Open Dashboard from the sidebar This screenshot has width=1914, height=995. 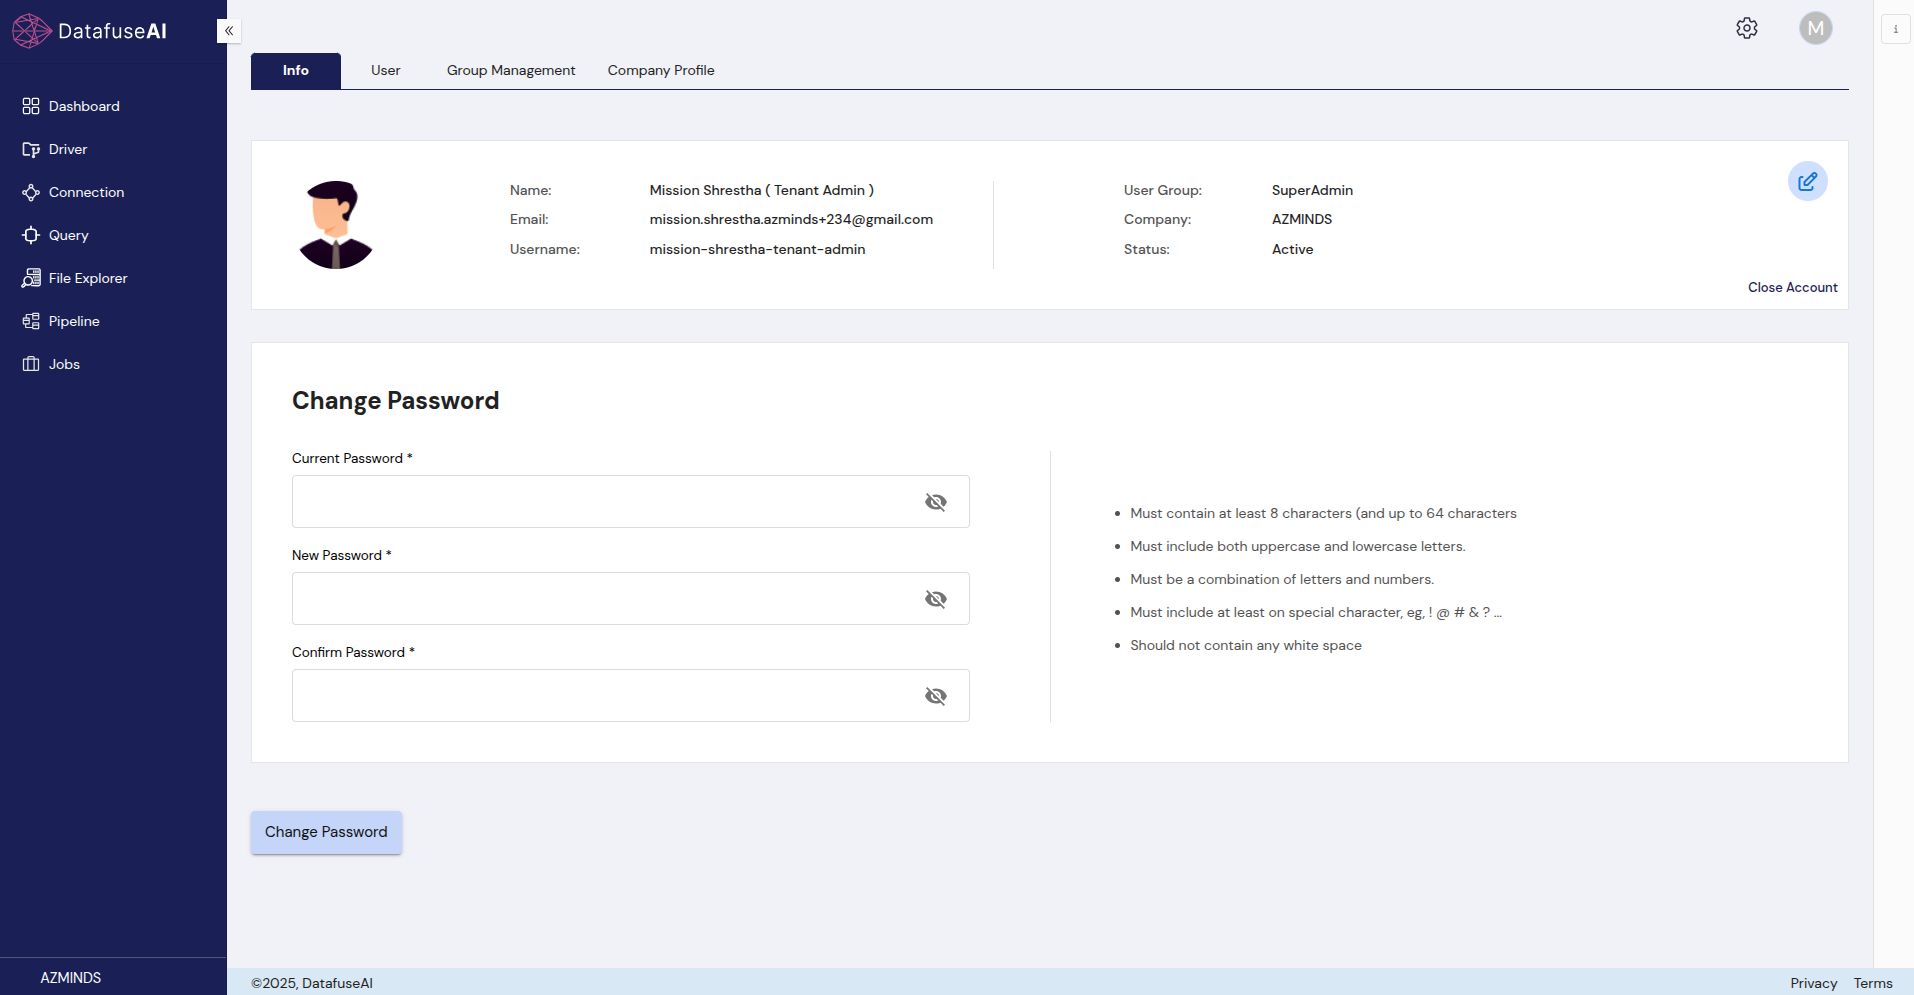click(x=83, y=106)
